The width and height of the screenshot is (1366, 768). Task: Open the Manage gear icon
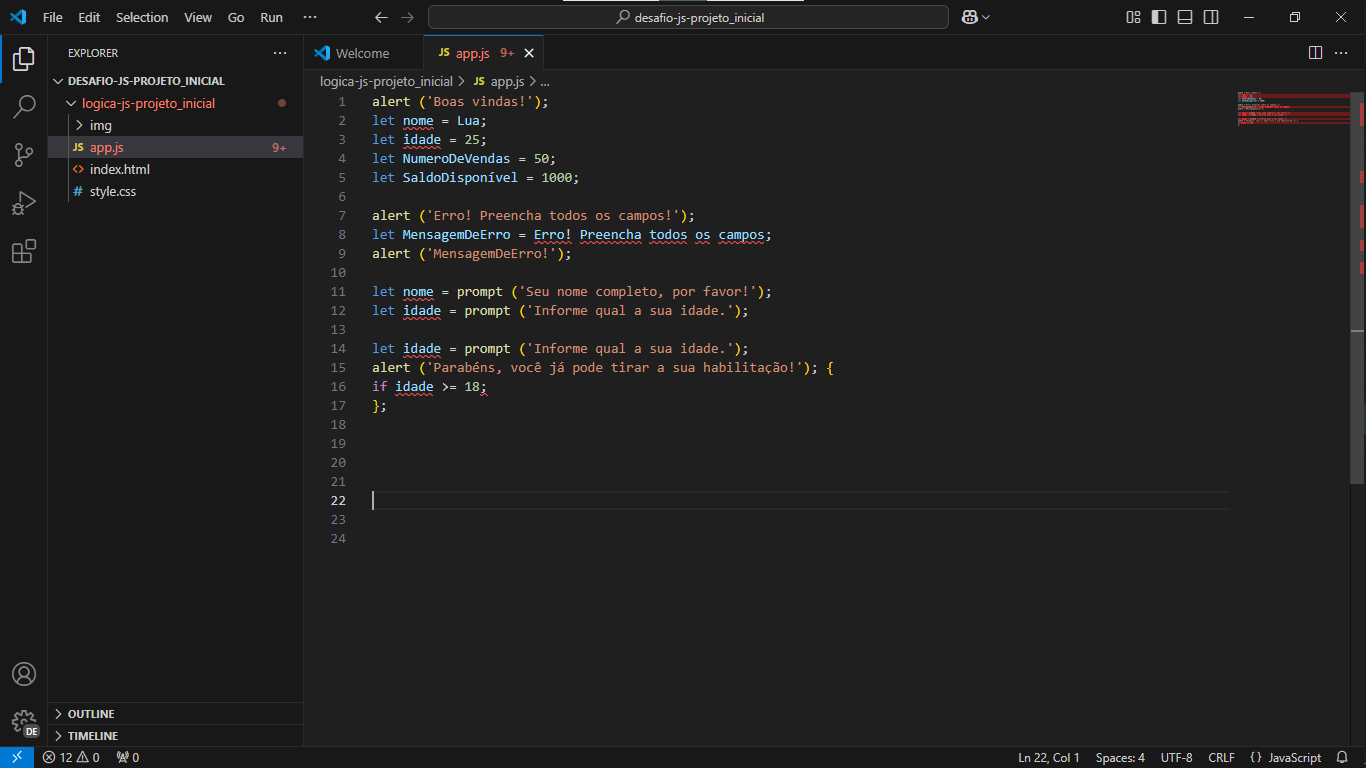click(24, 722)
